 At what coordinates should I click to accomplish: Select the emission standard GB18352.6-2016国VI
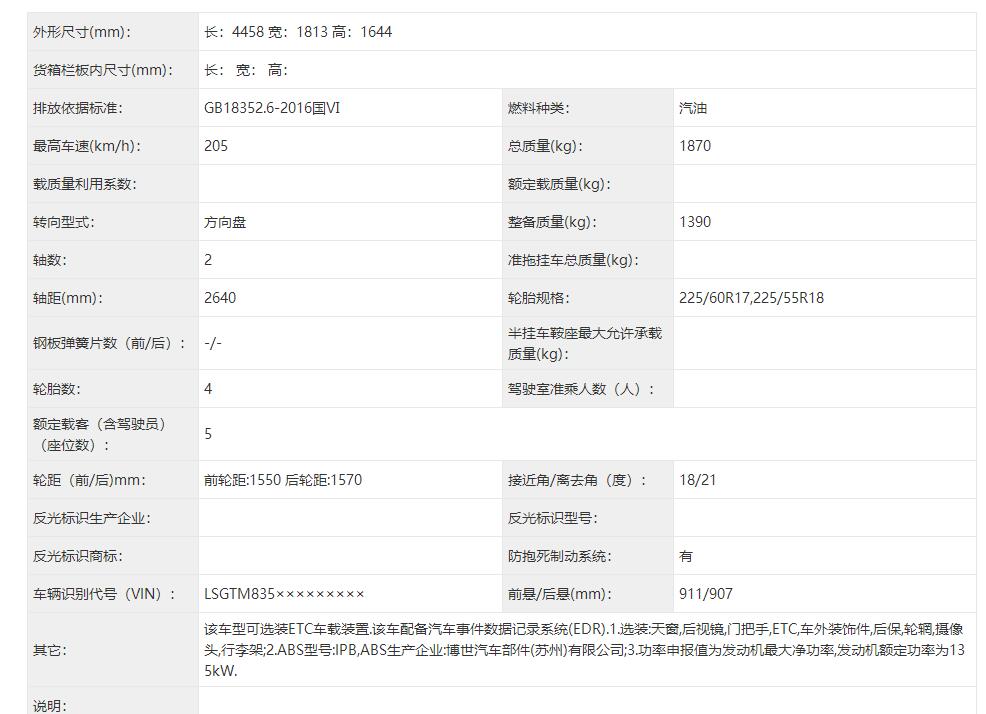[272, 108]
